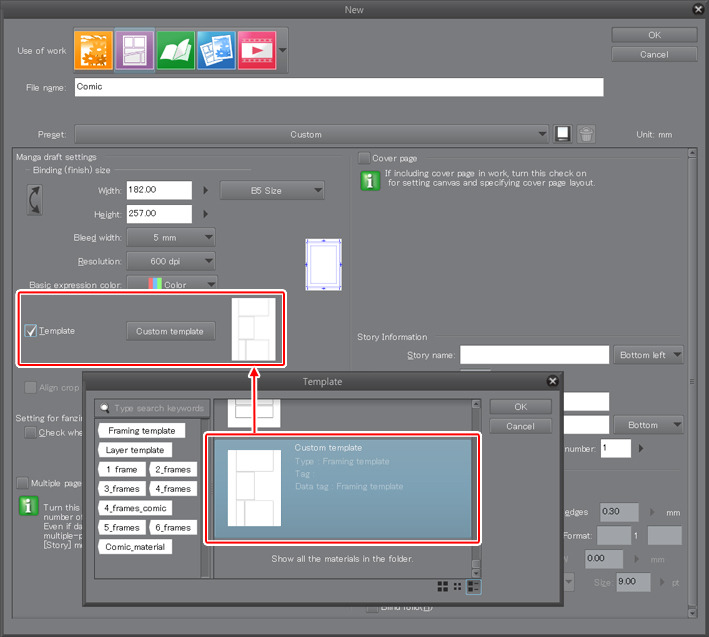The image size is (709, 637).
Task: Click the start number field
Action: click(x=616, y=448)
